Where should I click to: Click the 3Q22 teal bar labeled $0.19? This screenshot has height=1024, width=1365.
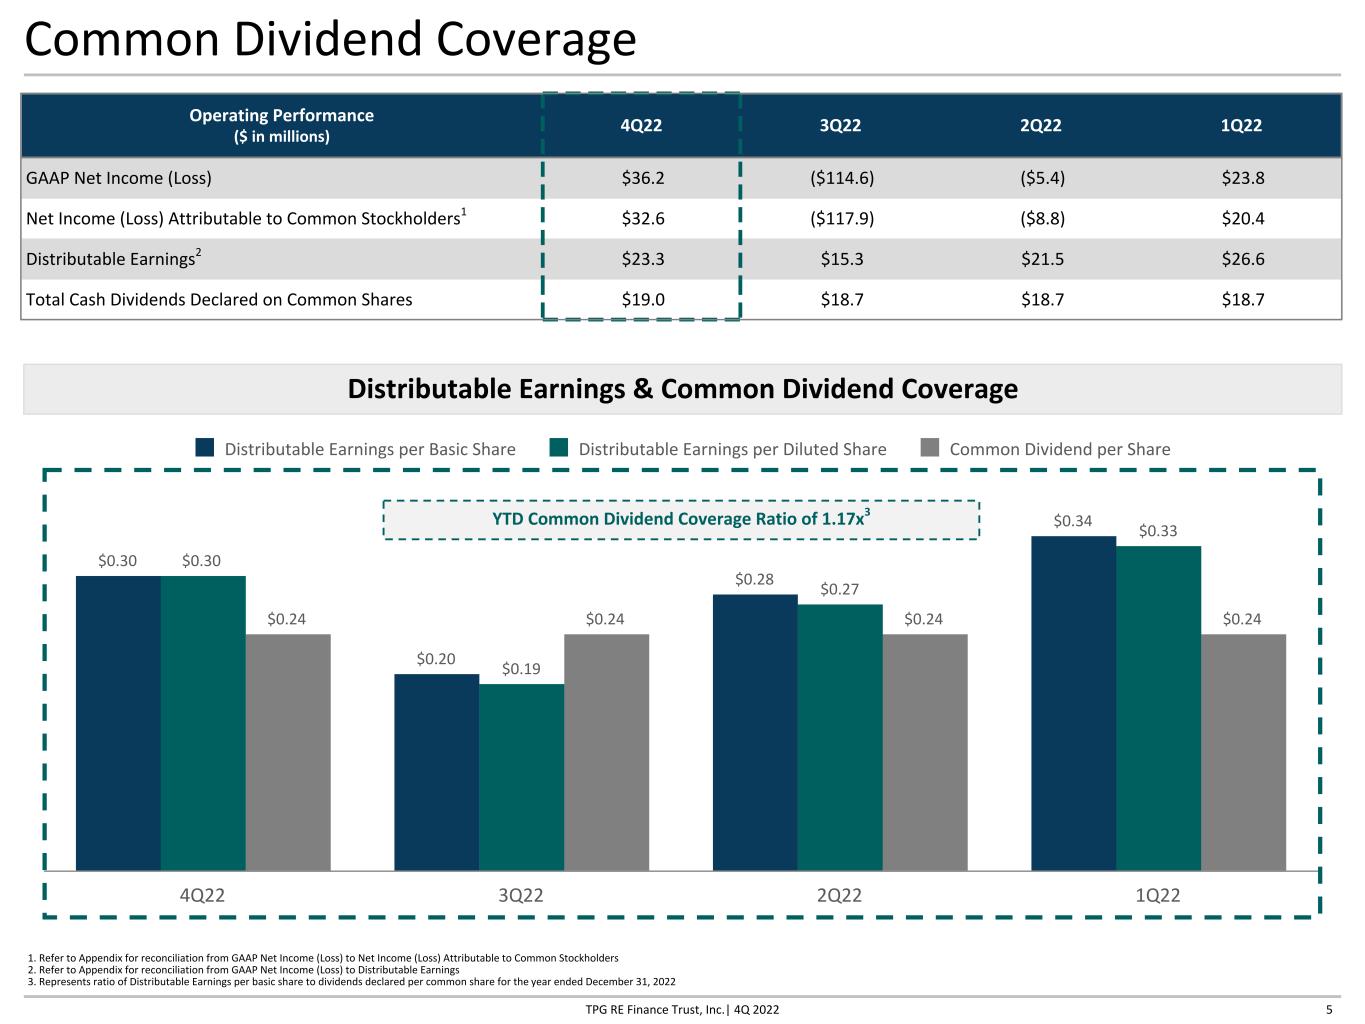(x=521, y=777)
